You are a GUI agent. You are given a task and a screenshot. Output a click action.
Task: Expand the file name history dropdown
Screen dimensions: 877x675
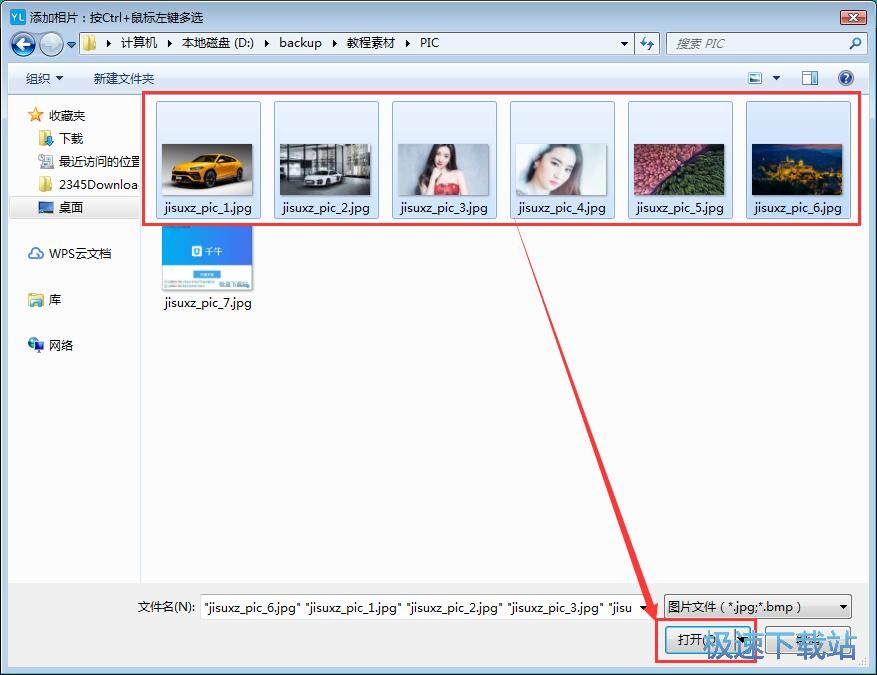pos(644,607)
